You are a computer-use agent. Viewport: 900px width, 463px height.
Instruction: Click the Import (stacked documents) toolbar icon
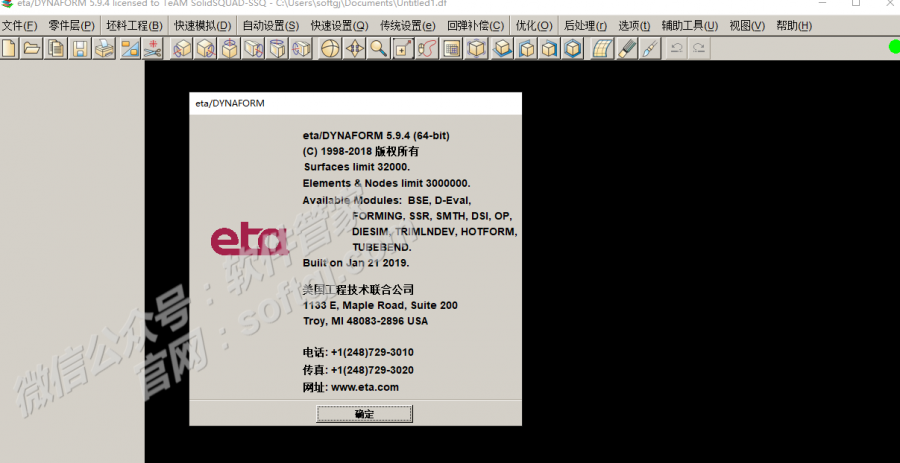coord(56,49)
